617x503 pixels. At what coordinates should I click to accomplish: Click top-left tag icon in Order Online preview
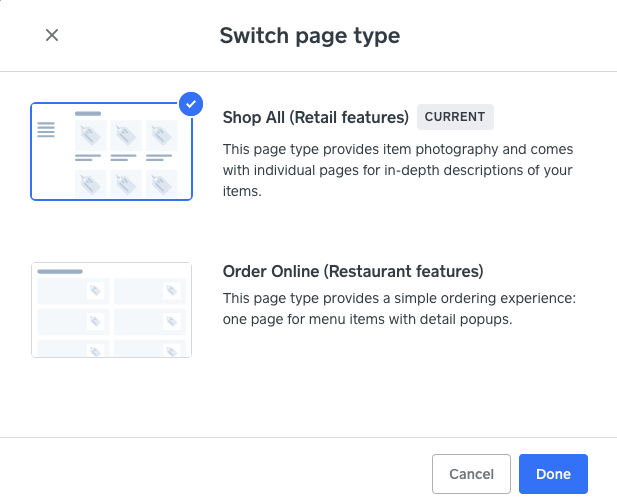(95, 291)
